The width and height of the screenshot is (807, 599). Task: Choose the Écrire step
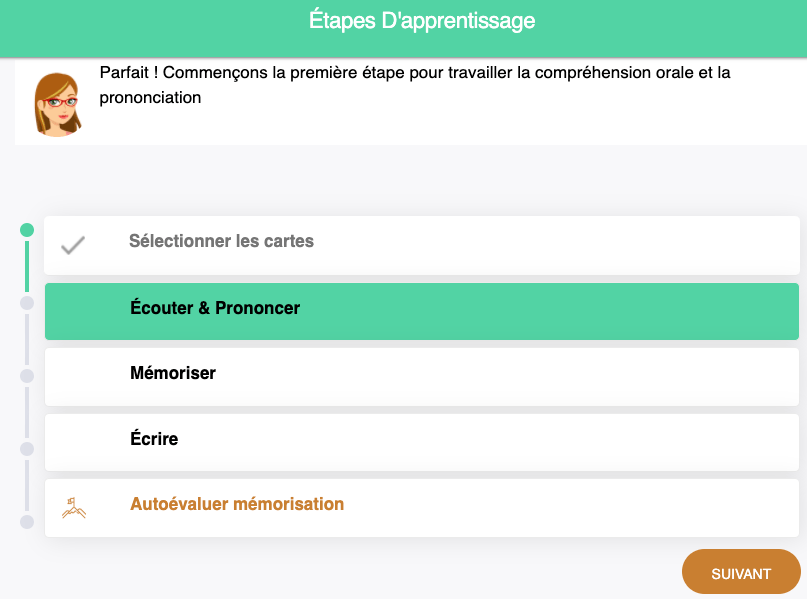click(x=154, y=439)
